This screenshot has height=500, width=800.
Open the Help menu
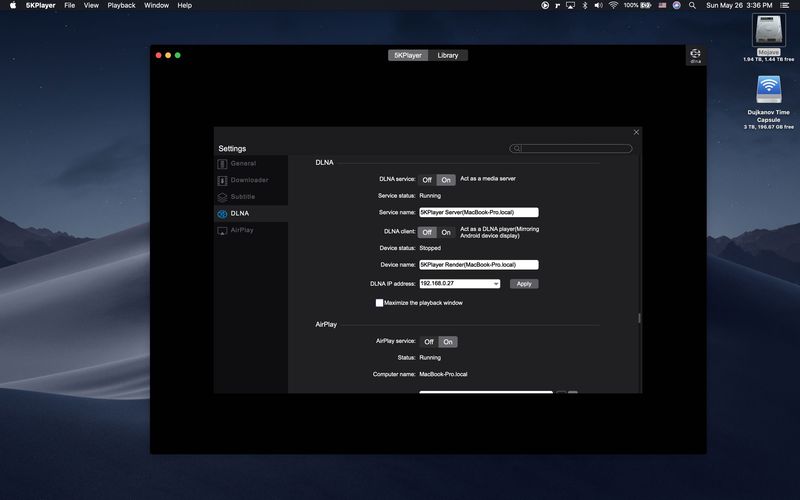(185, 5)
